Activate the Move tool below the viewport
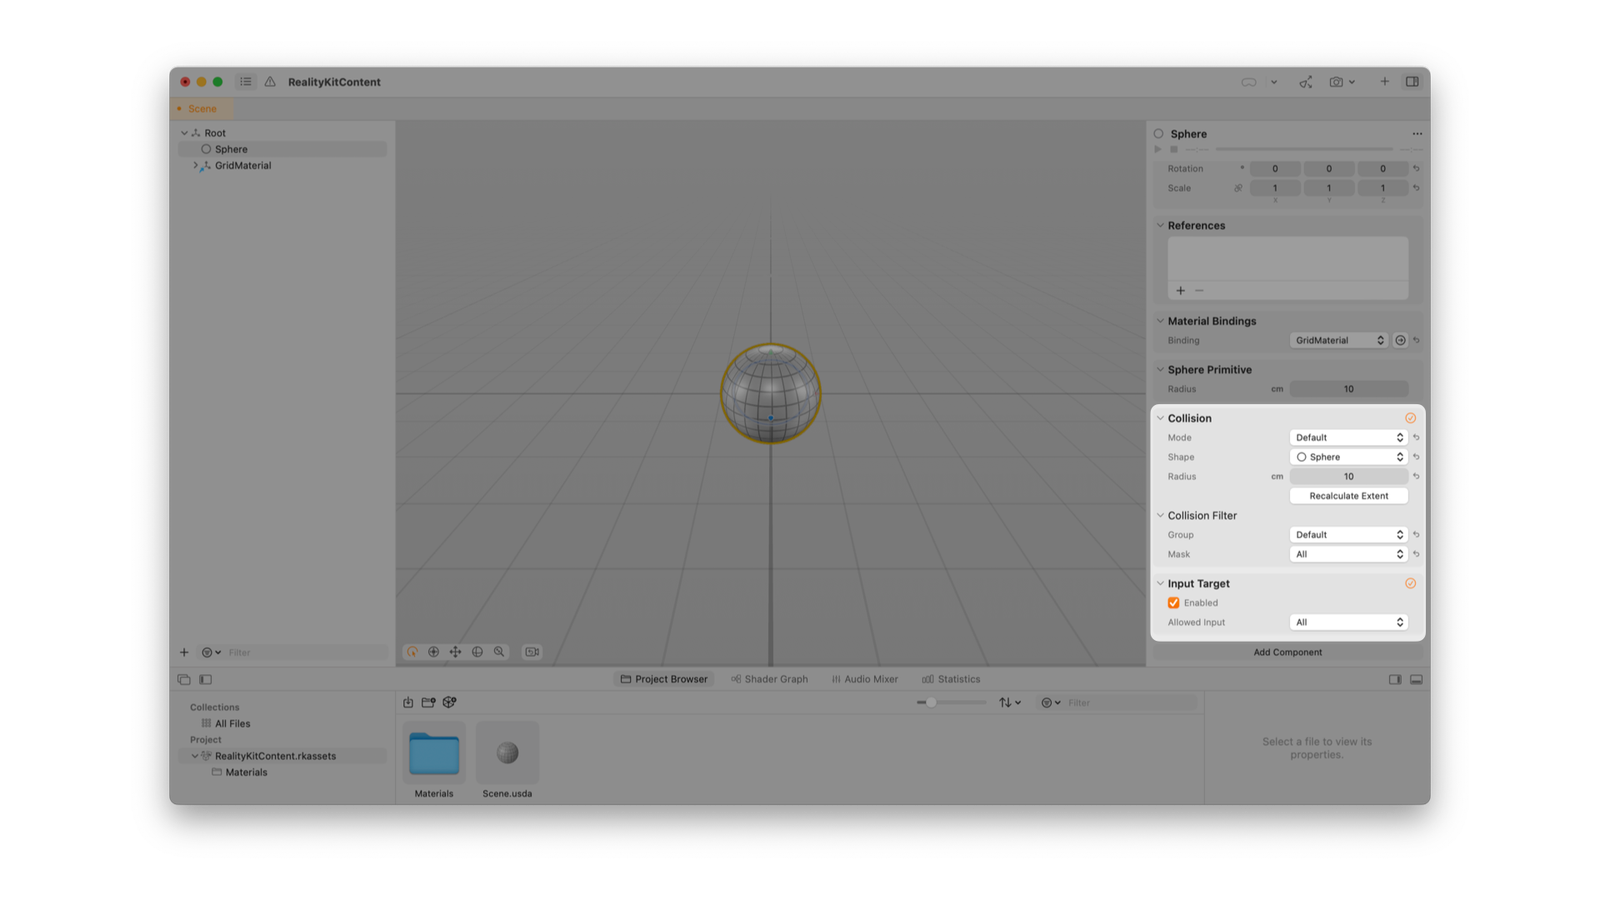This screenshot has width=1600, height=900. point(455,652)
